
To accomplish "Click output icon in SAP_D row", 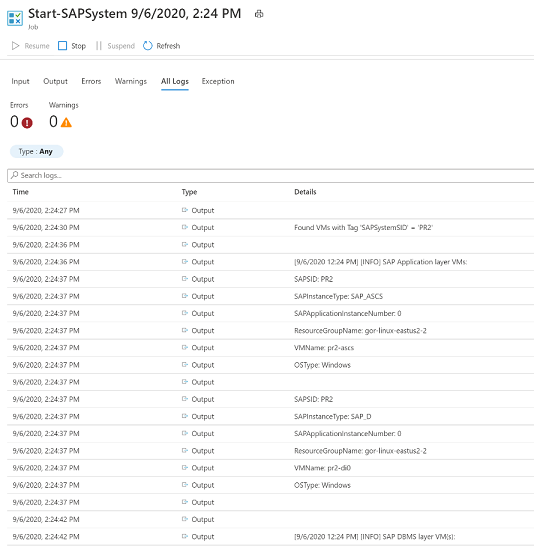I will click(185, 416).
